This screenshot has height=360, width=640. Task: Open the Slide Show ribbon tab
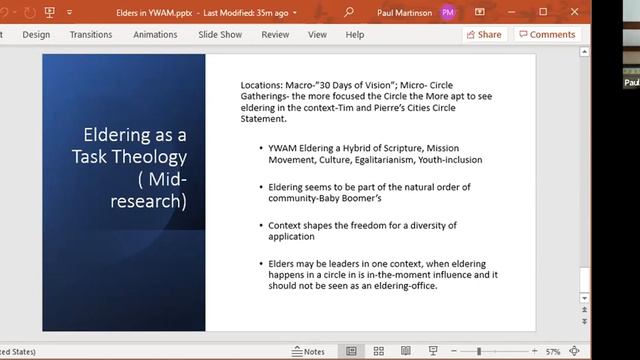pyautogui.click(x=220, y=35)
